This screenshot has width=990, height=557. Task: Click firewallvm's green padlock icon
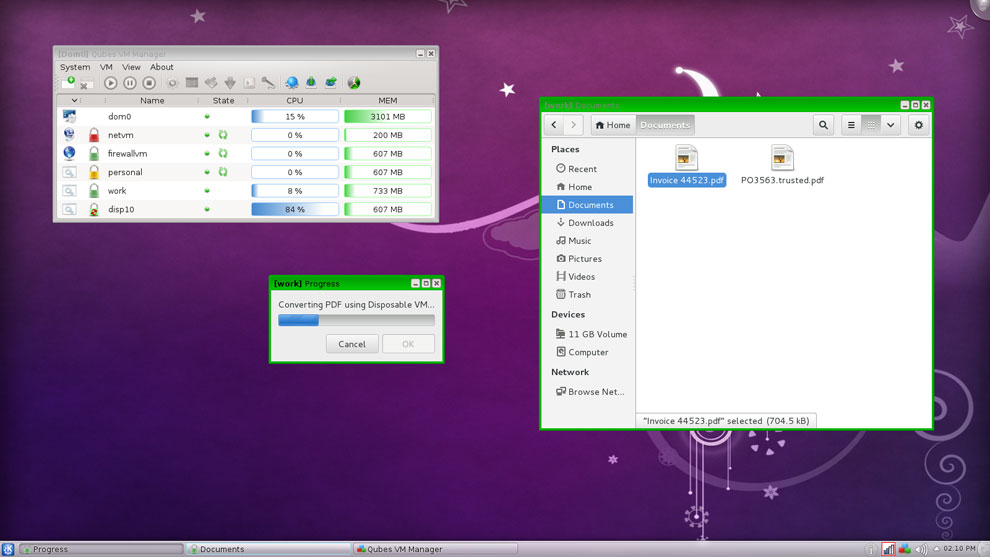(x=94, y=153)
